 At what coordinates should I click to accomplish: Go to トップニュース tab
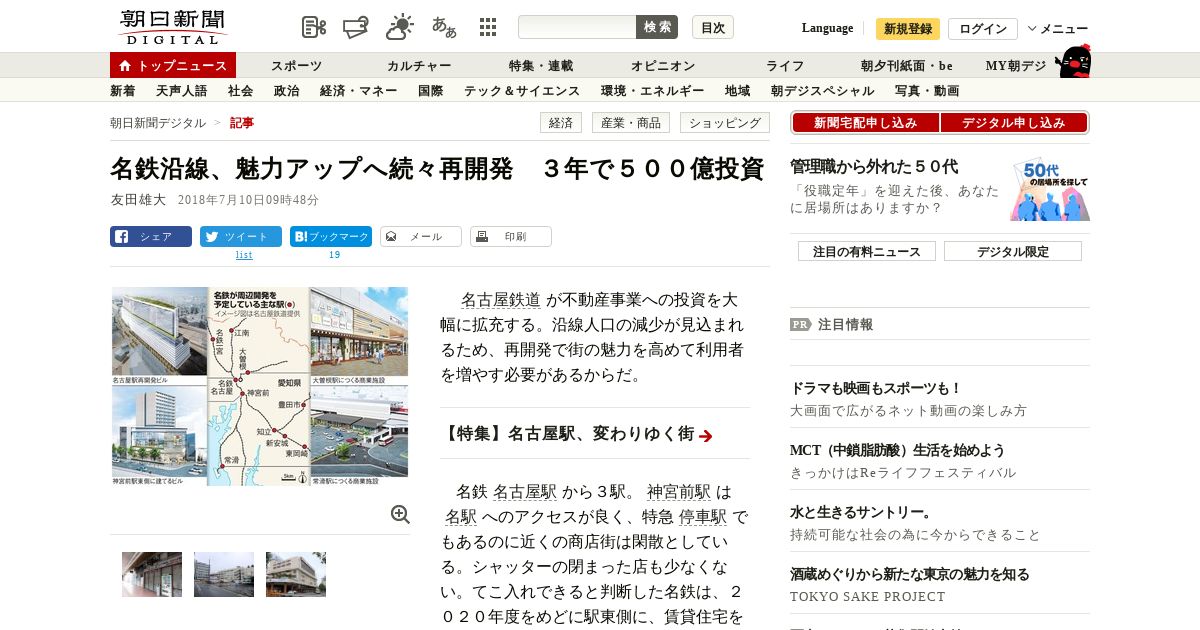[173, 65]
